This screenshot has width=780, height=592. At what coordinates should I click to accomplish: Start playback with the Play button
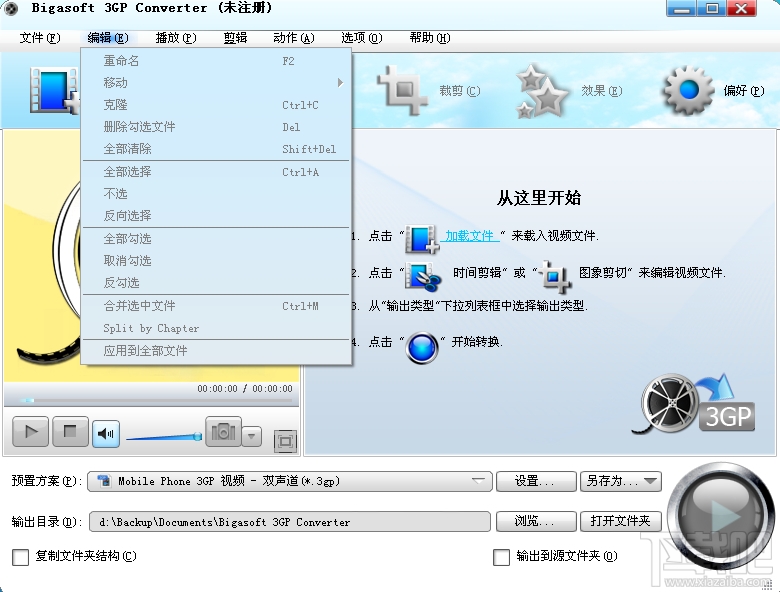[31, 432]
